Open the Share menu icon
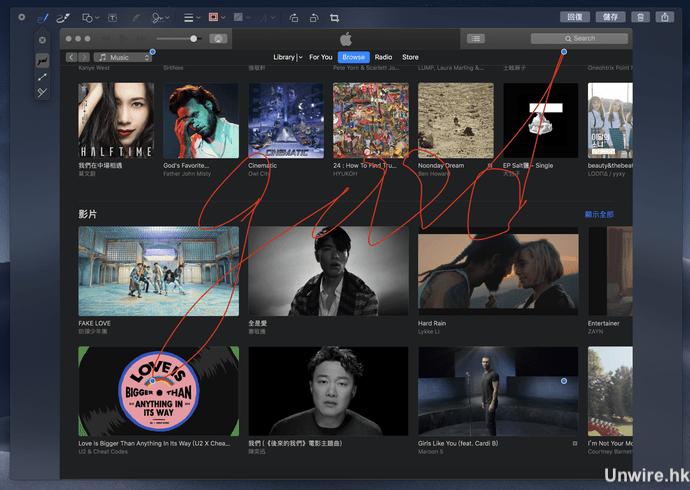690x490 pixels. pyautogui.click(x=665, y=17)
